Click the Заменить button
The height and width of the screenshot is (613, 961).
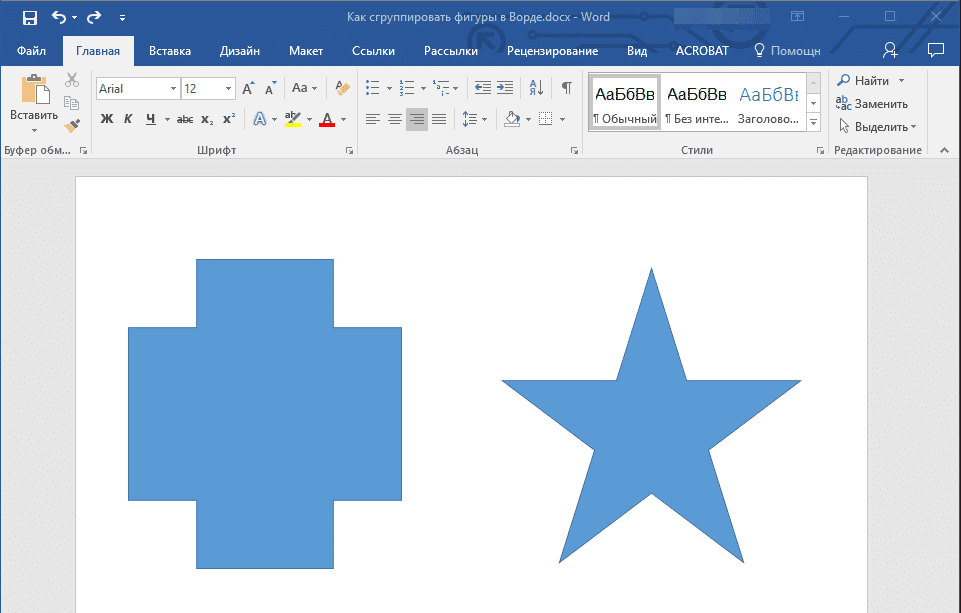872,104
